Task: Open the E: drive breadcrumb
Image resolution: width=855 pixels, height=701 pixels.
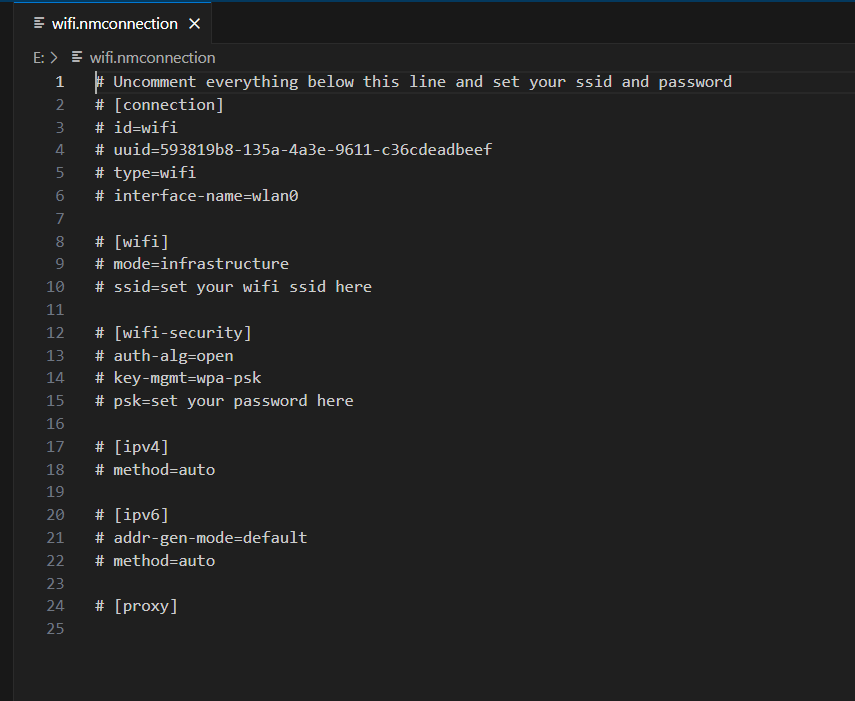Action: coord(38,58)
